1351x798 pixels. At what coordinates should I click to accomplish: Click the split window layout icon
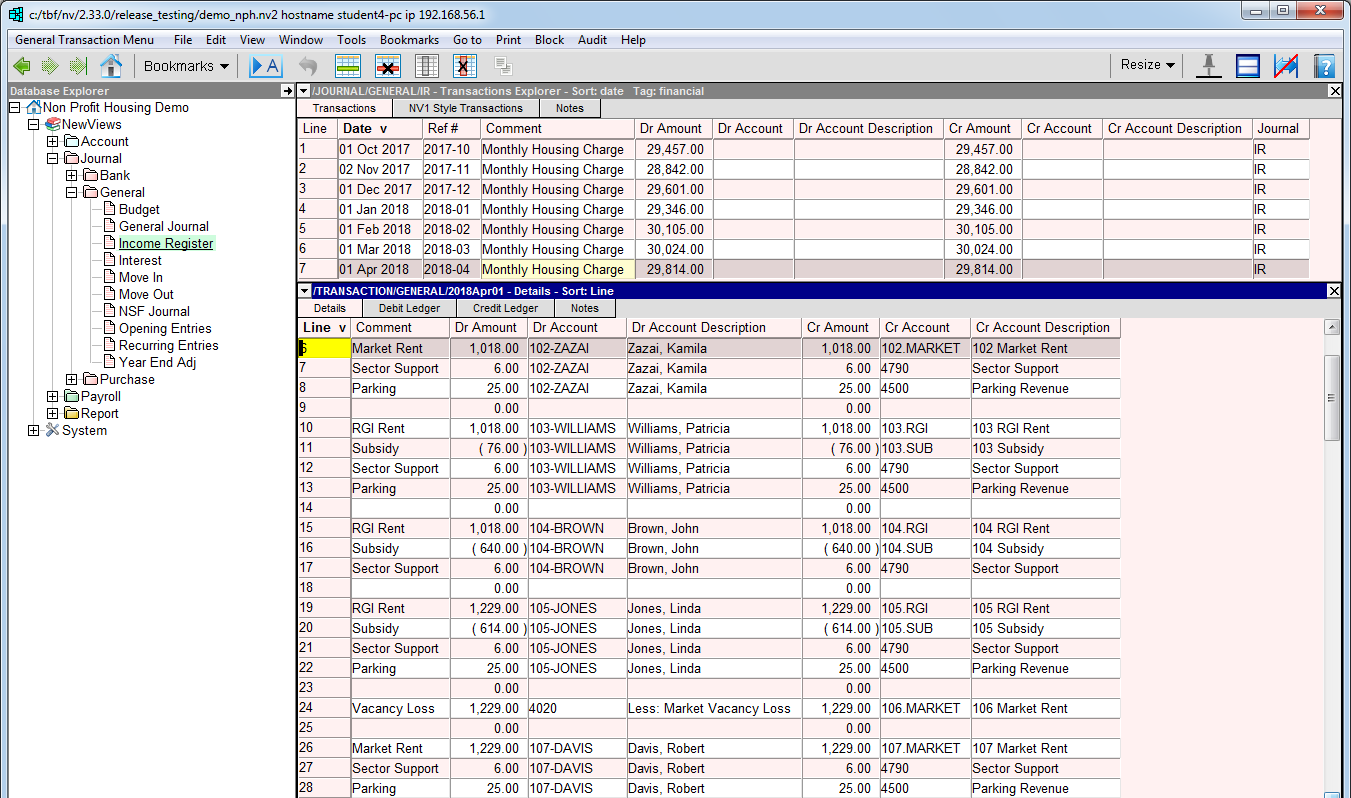click(1247, 66)
